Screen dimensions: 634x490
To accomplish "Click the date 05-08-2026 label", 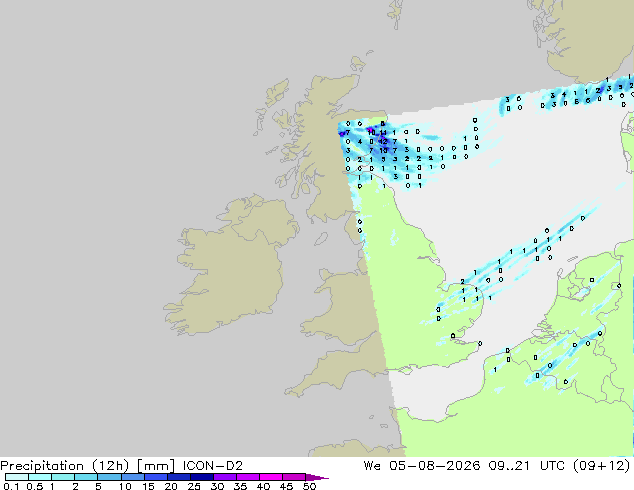I will (435, 466).
